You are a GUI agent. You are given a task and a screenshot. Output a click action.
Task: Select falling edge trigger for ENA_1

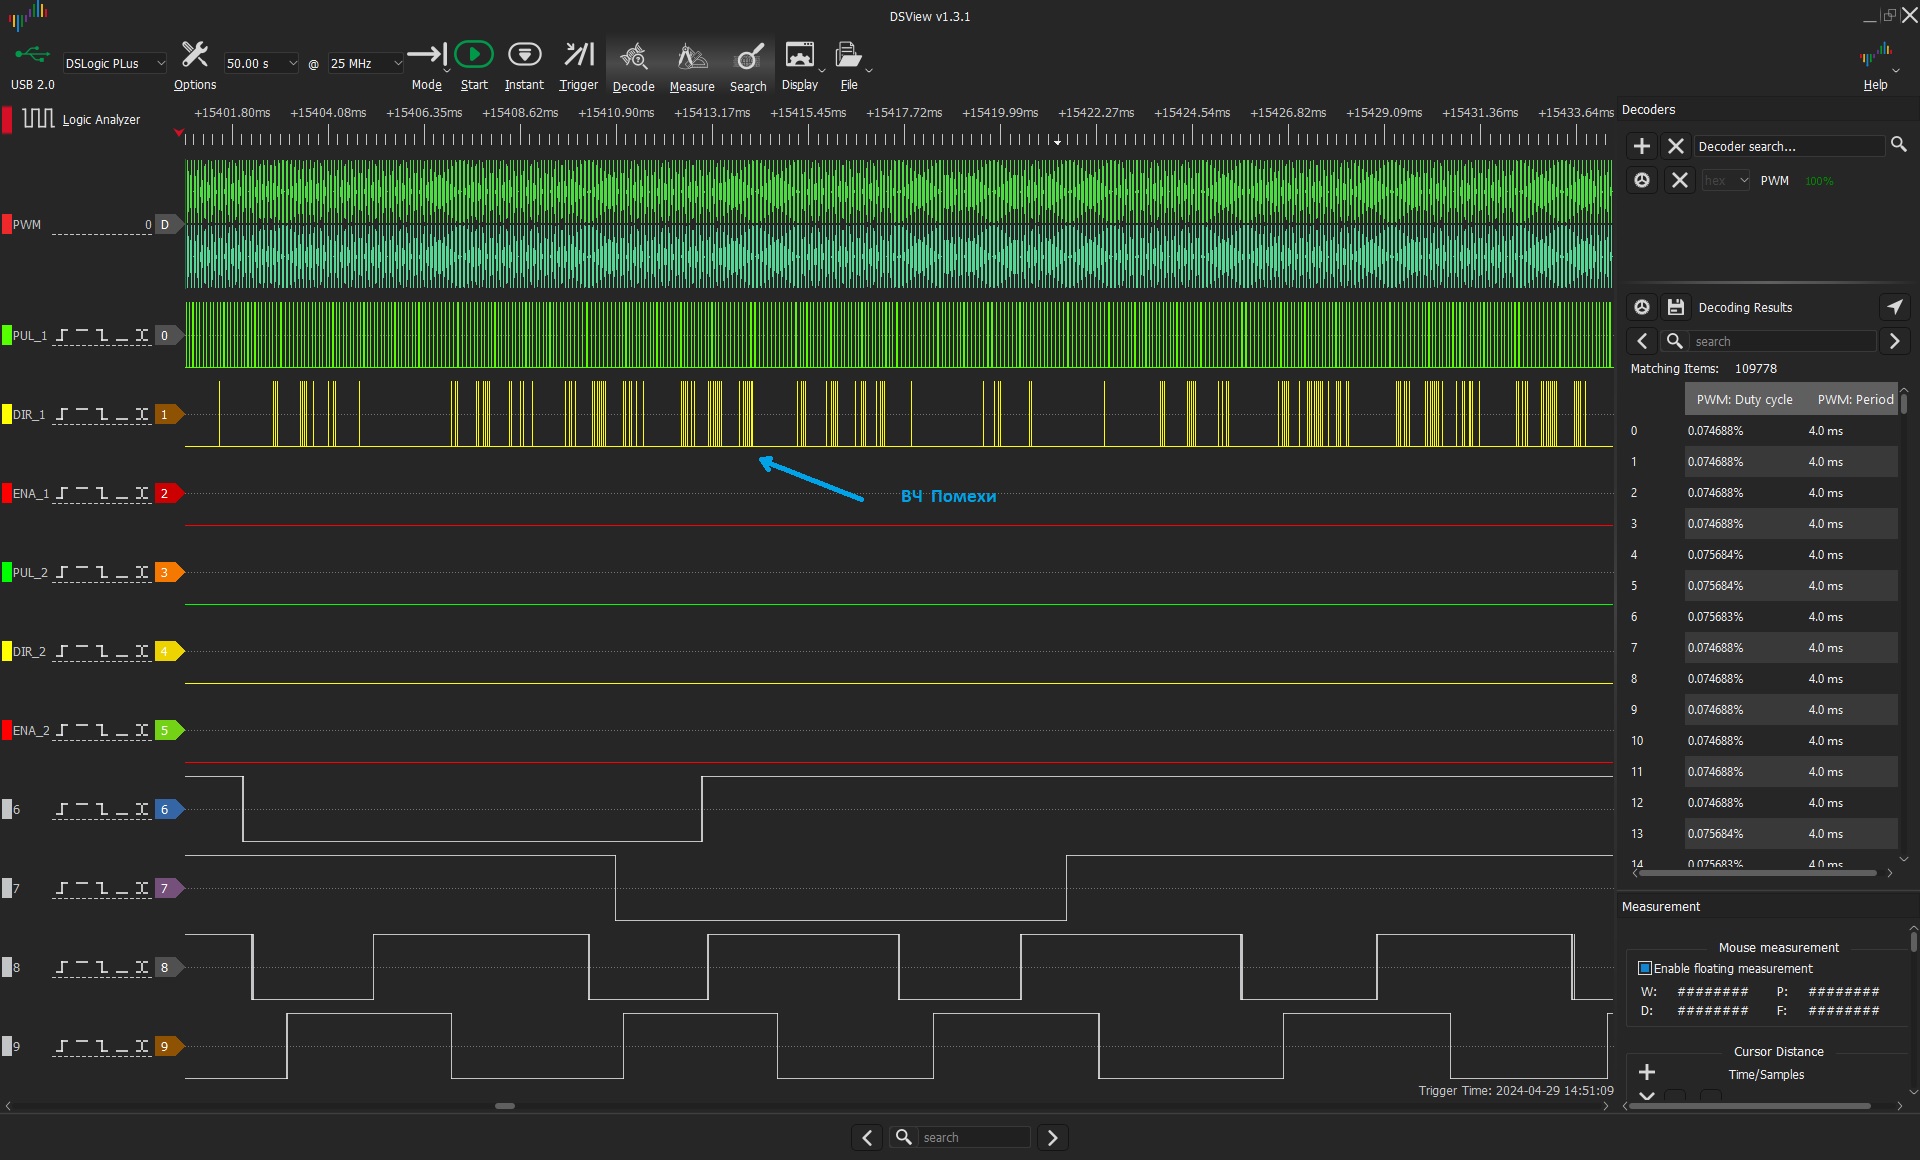102,493
